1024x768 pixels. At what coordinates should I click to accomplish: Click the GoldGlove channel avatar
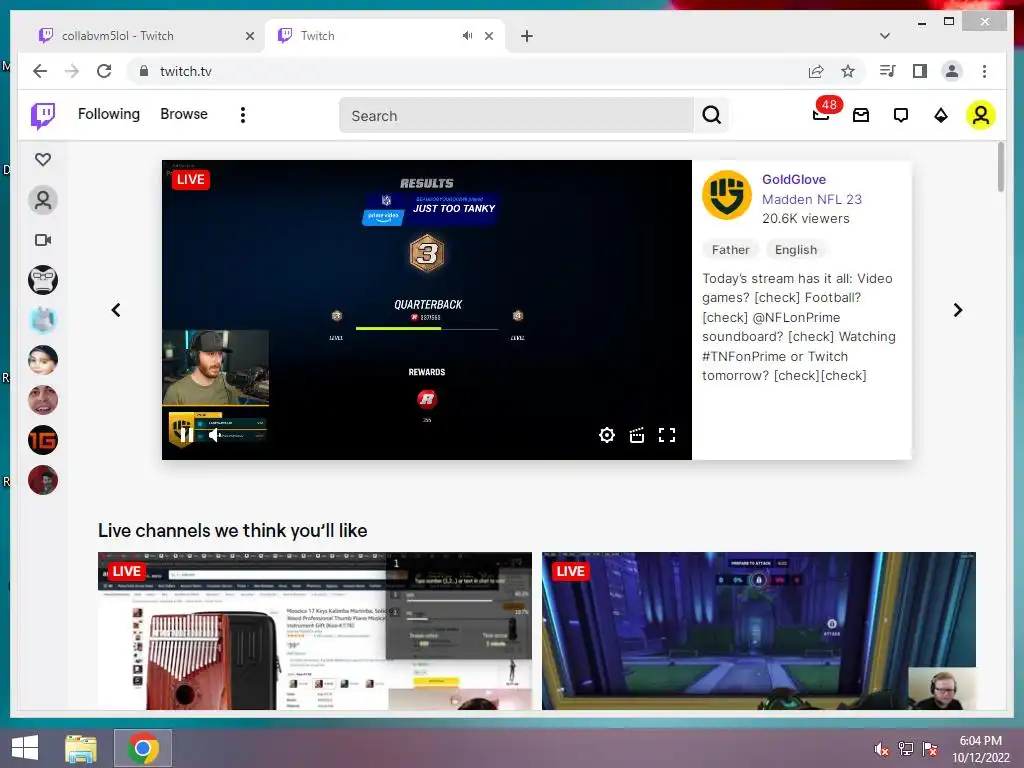tap(727, 195)
